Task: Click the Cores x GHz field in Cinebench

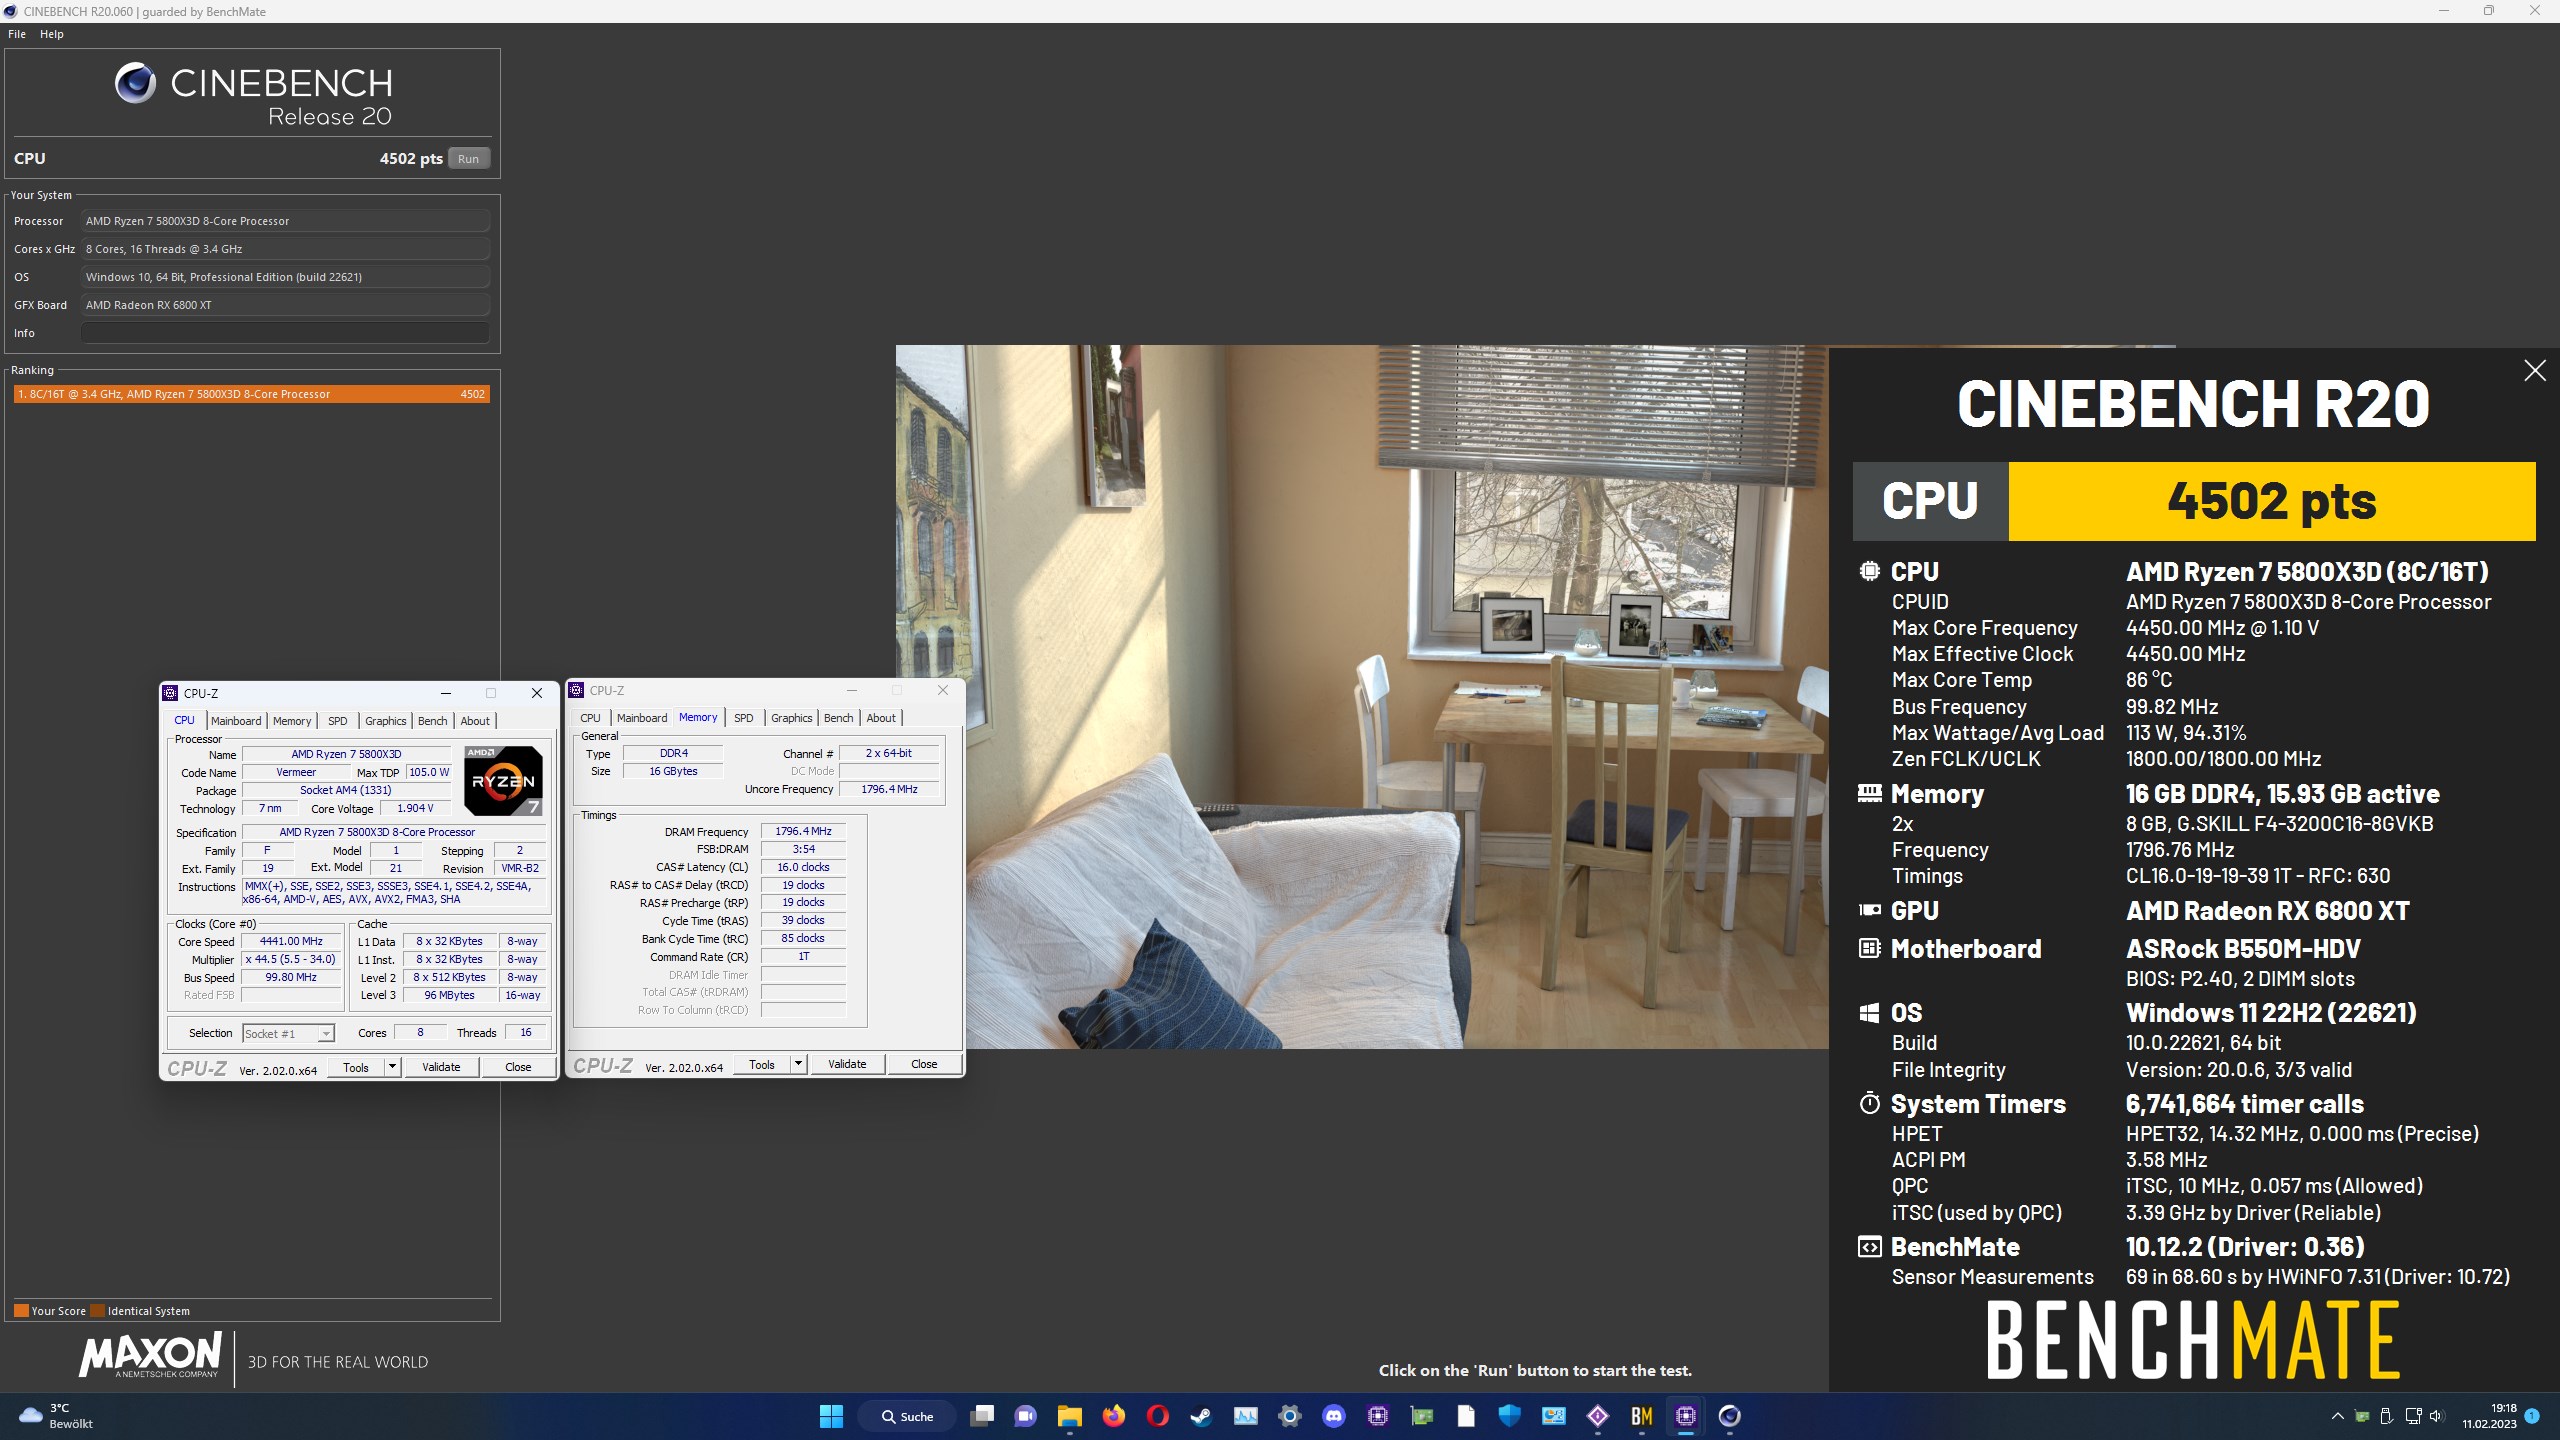Action: [x=285, y=249]
